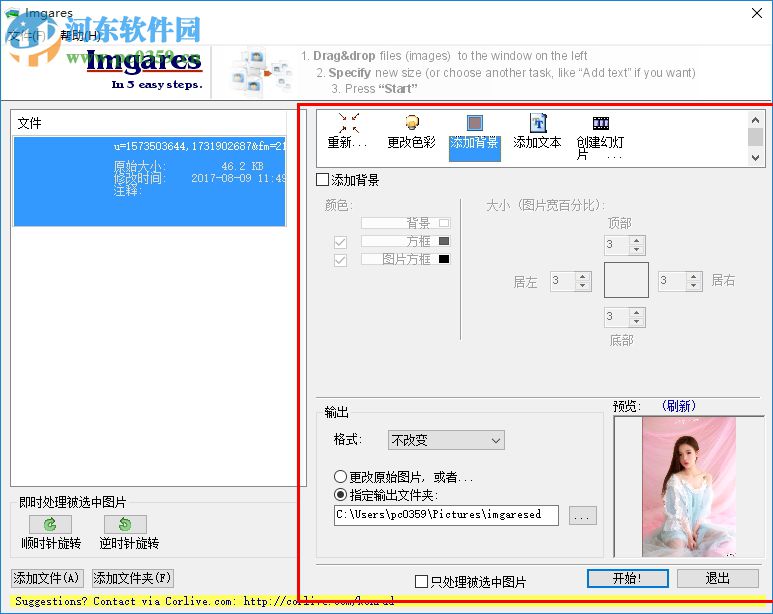Screen dimensions: 773x614
Task: Select the 创建幻灯片 slideshow task icon
Action: coord(600,137)
